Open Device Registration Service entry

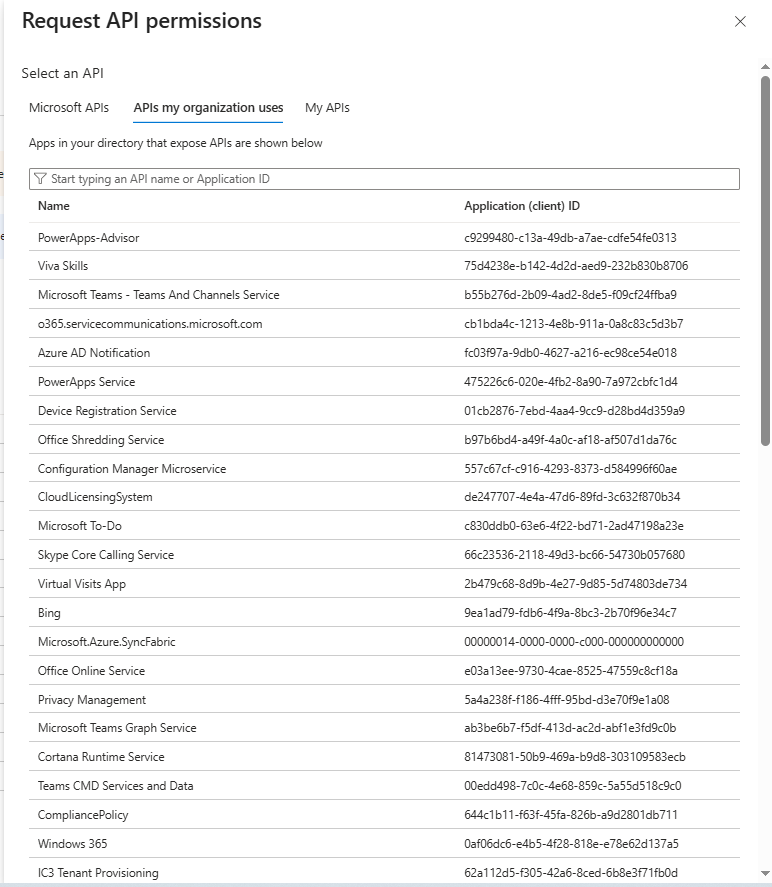tap(107, 411)
